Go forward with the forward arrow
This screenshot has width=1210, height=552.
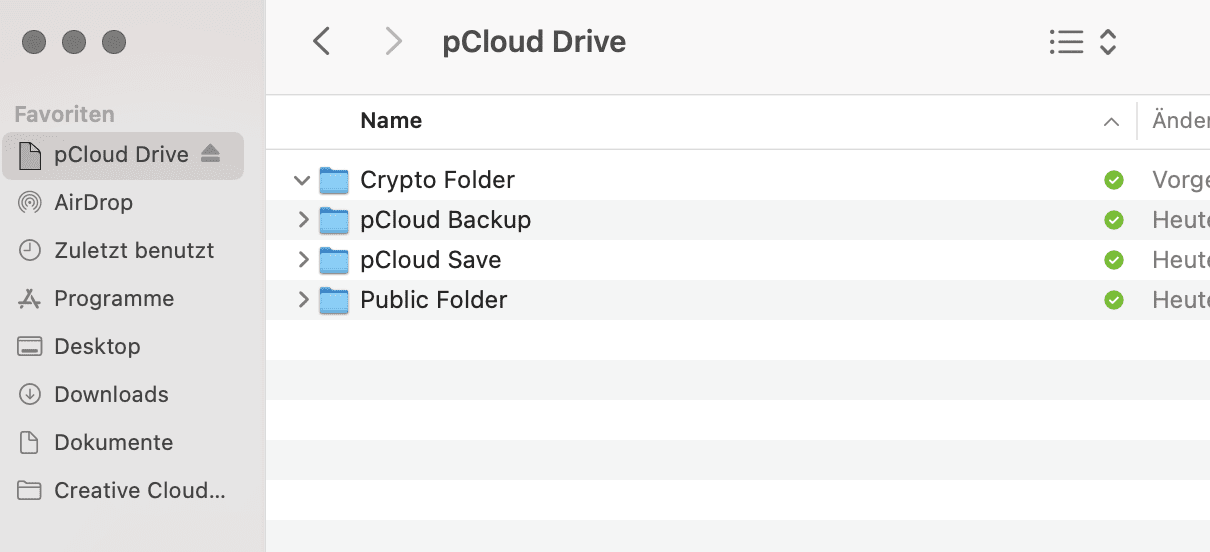click(393, 42)
